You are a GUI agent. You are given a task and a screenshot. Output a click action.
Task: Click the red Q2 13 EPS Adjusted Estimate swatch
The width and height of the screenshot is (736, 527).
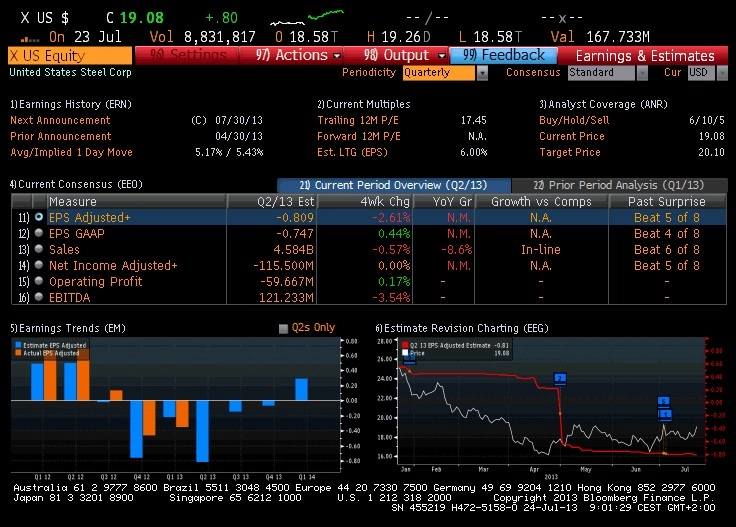click(x=405, y=345)
